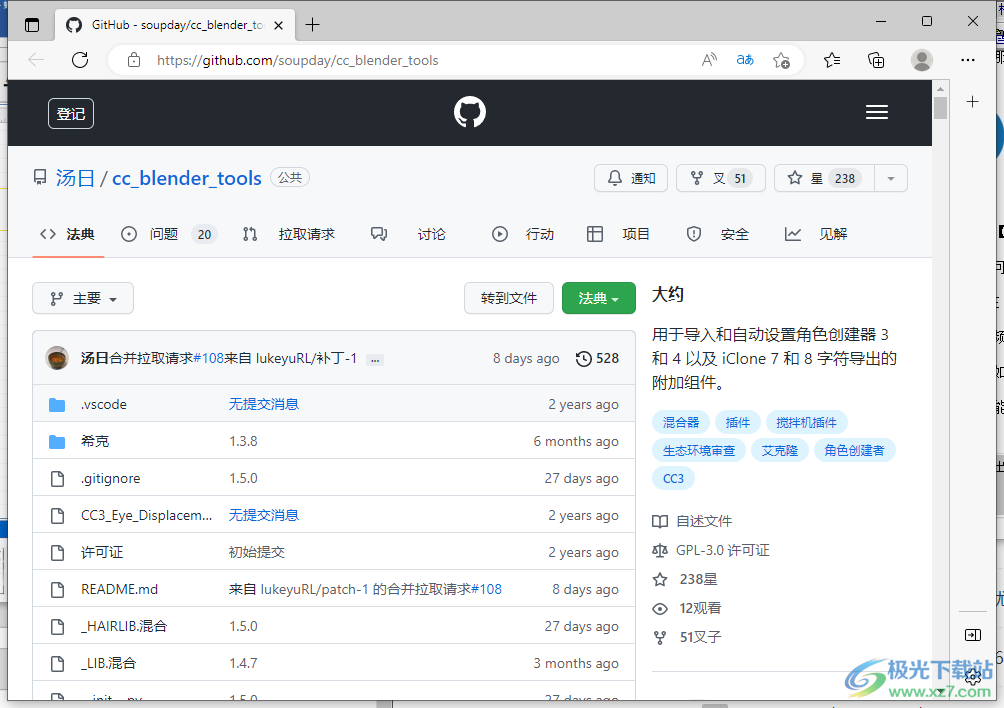Viewport: 1004px width, 708px height.
Task: Click the CC3 topic tag
Action: 673,479
